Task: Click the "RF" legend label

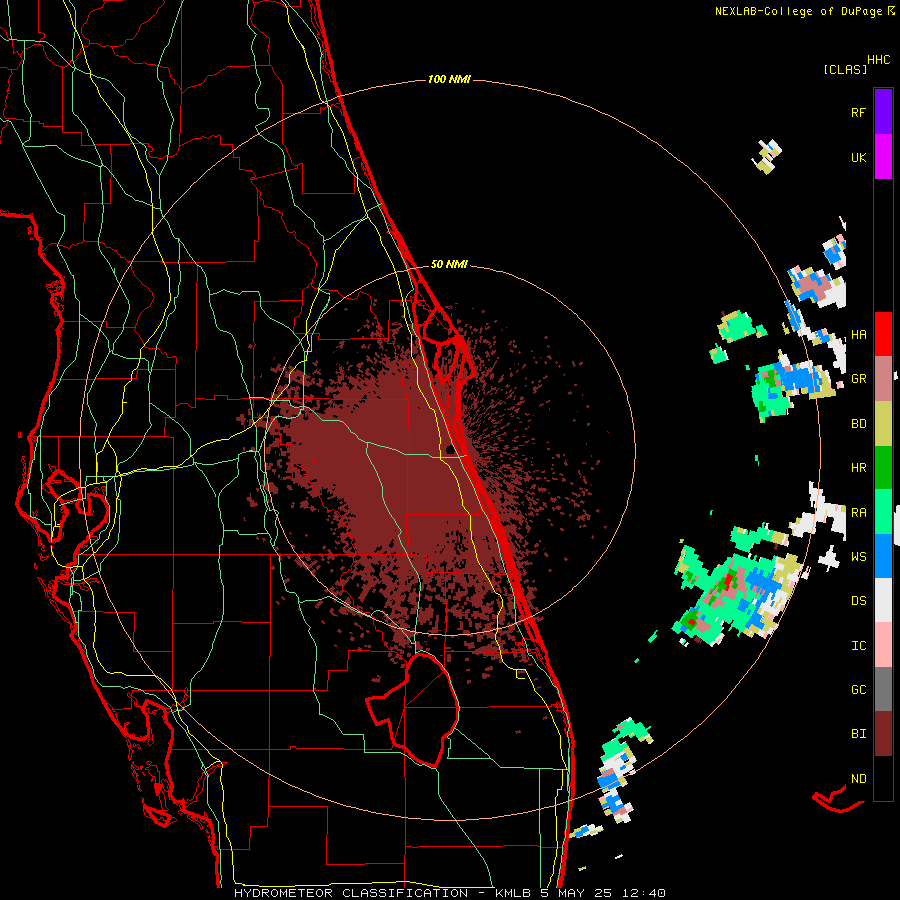Action: tap(858, 112)
